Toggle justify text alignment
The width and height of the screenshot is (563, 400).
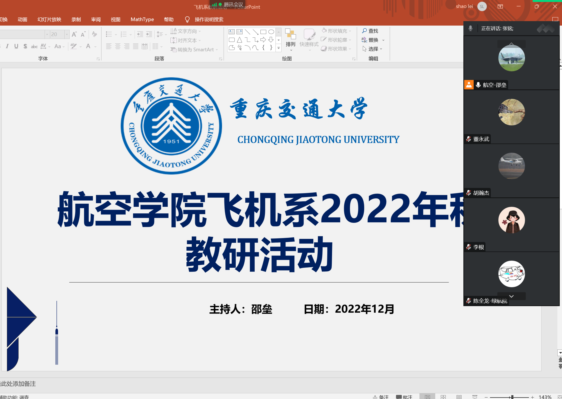pyautogui.click(x=136, y=46)
